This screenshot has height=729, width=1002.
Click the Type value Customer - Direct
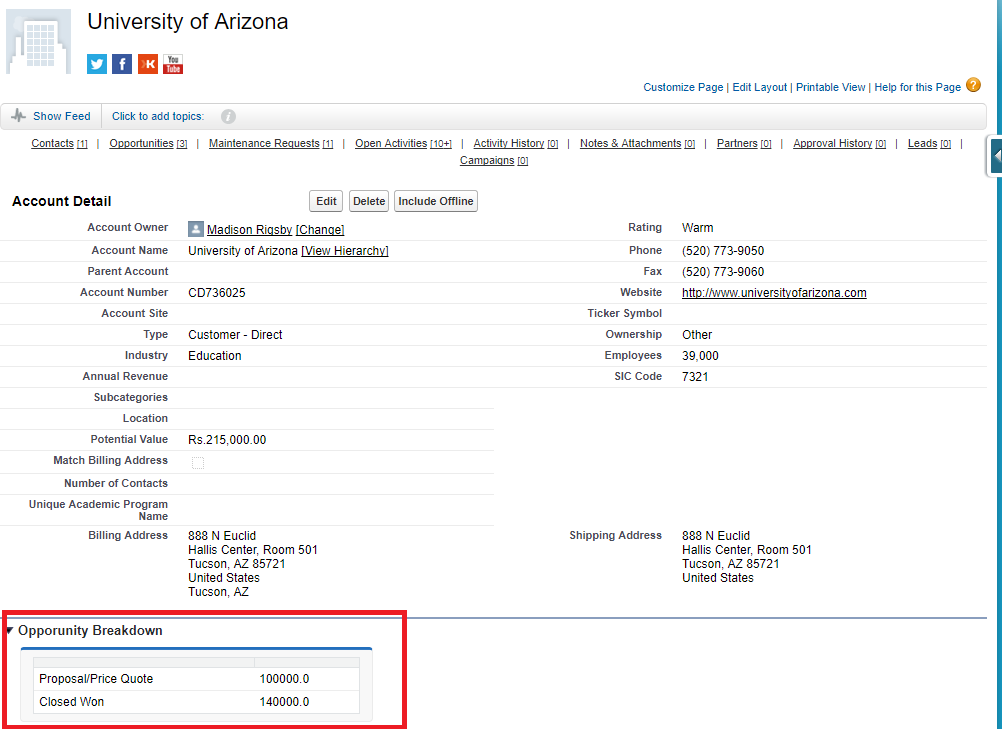tap(235, 335)
